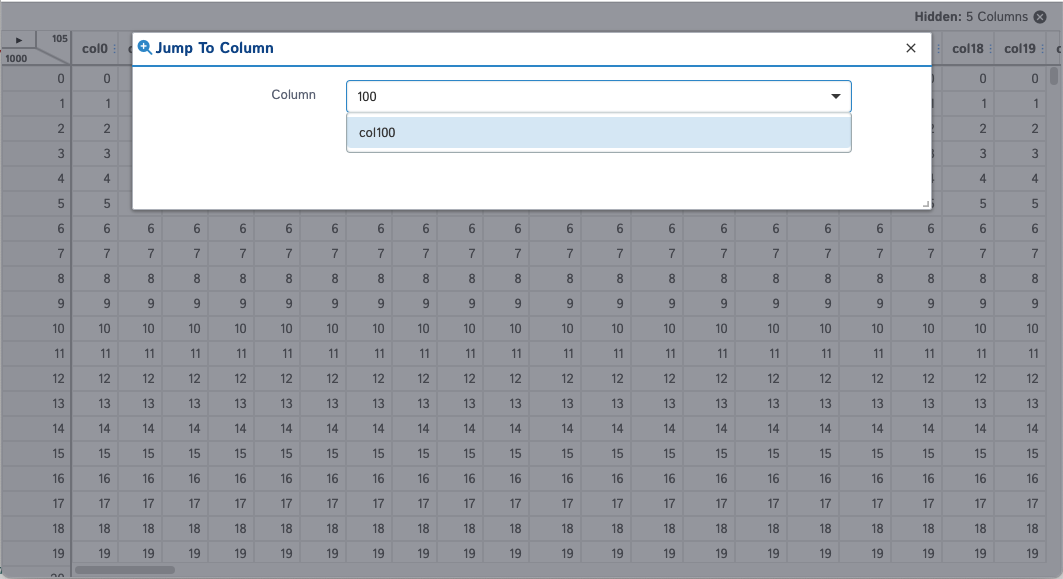Open col19 column menu handle
This screenshot has width=1063, height=579.
click(1043, 49)
